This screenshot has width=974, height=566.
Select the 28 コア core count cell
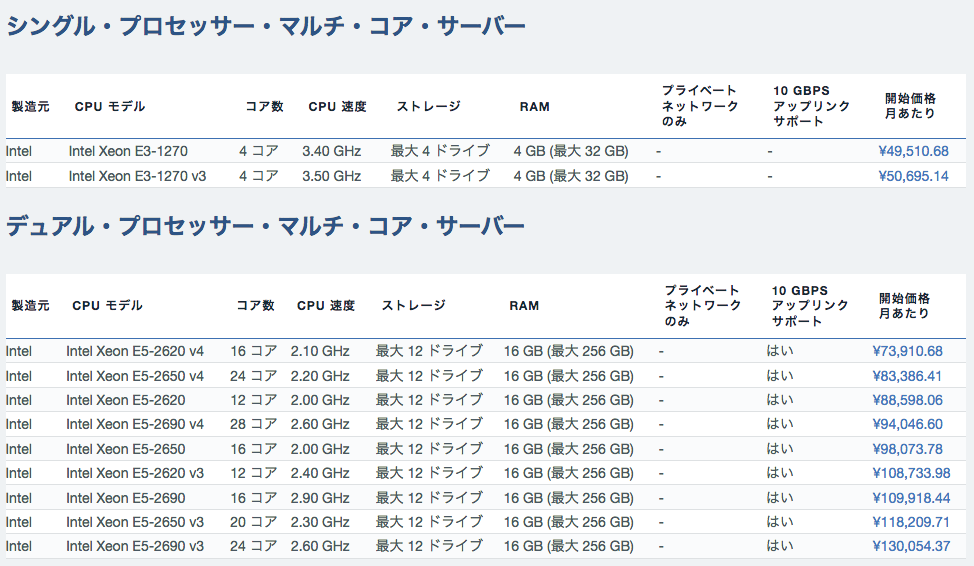(x=253, y=424)
